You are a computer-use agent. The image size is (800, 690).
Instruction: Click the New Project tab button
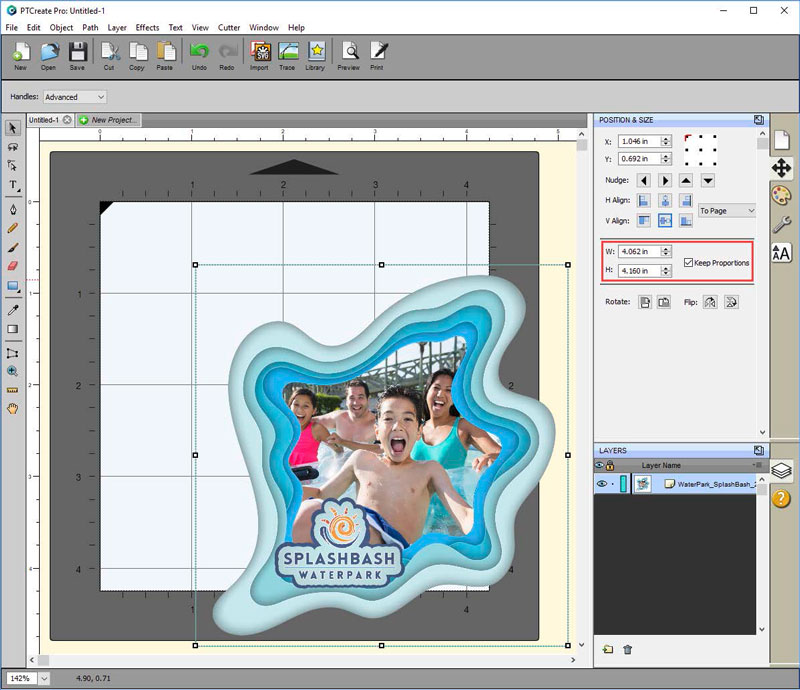[x=109, y=120]
